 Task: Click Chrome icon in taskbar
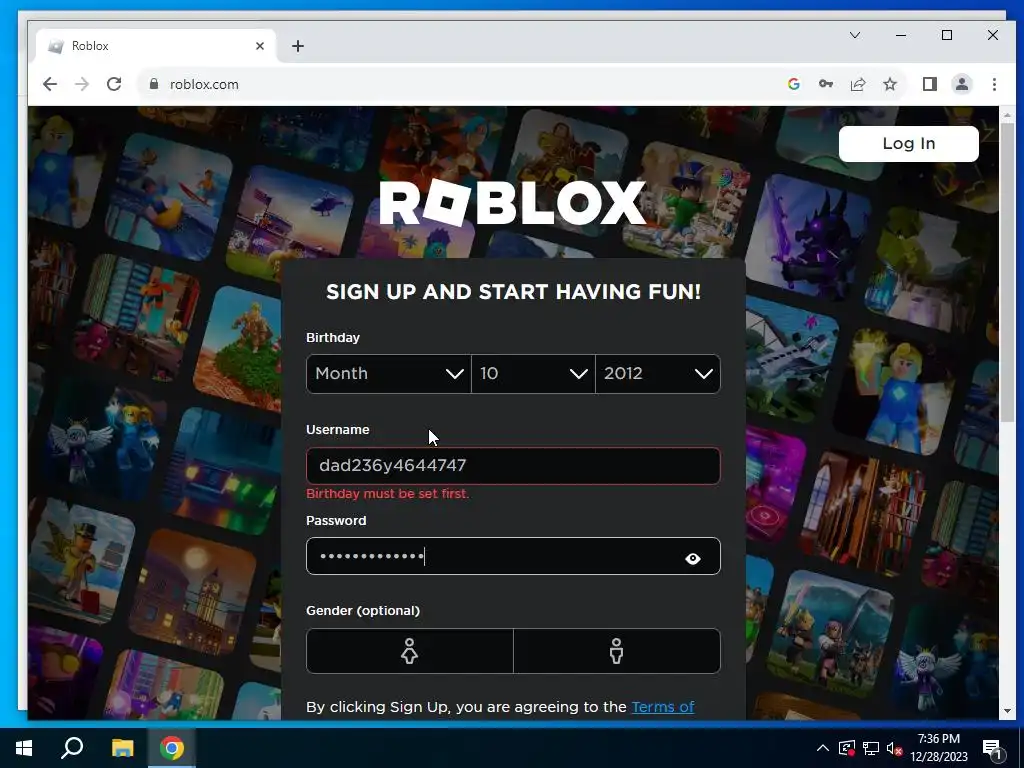click(x=172, y=748)
